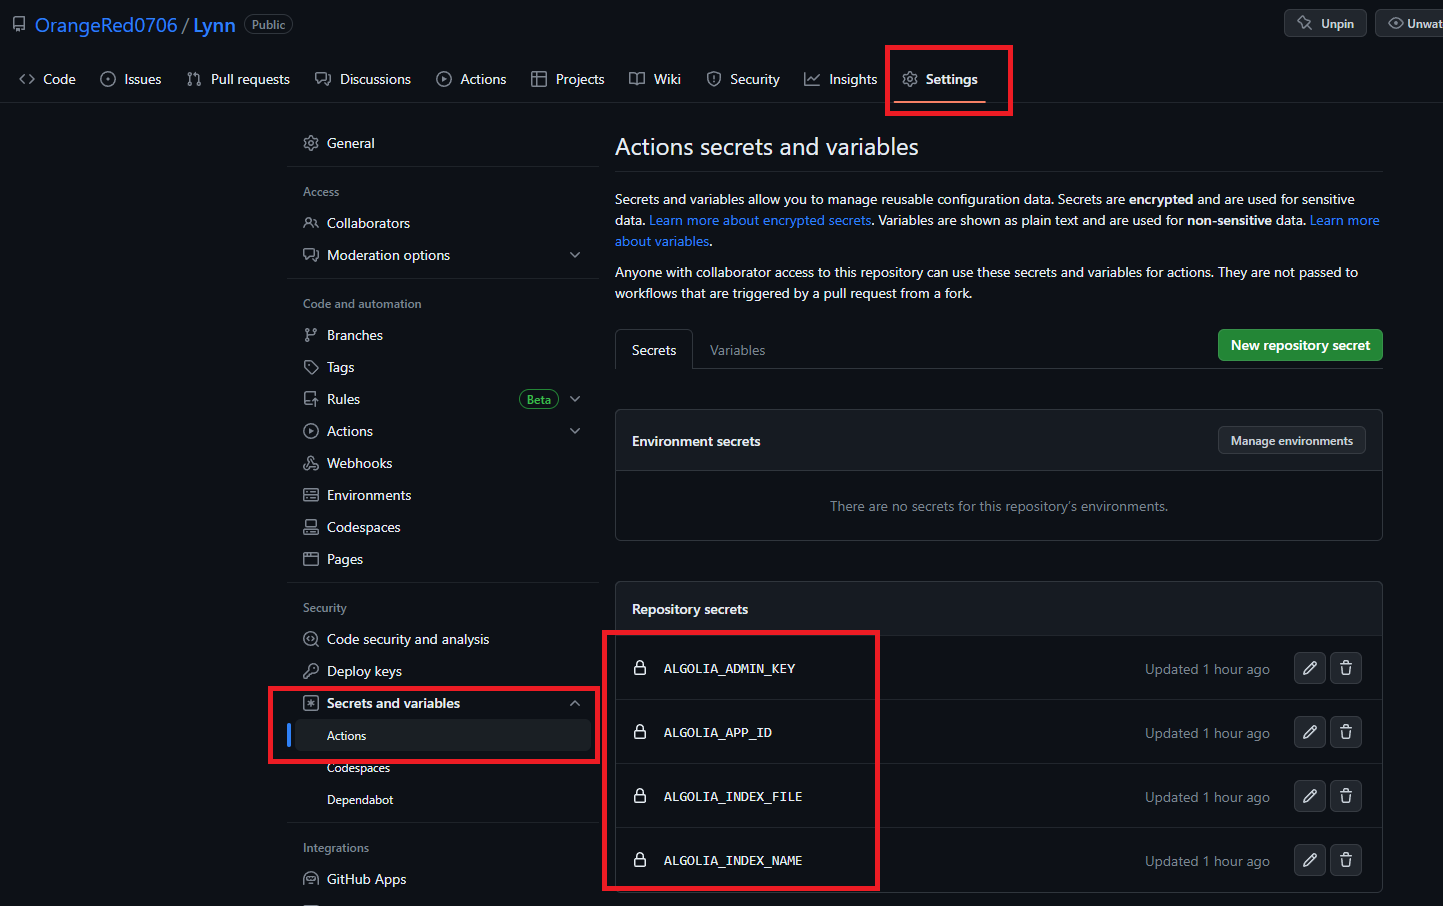This screenshot has height=906, width=1443.
Task: Expand the Moderation options section
Action: click(575, 255)
